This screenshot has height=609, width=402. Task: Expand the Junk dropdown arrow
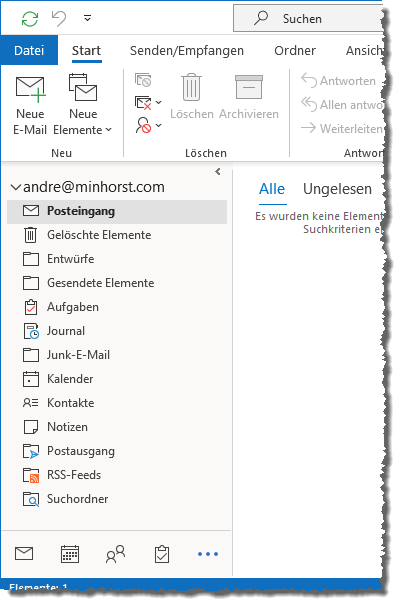(x=158, y=125)
